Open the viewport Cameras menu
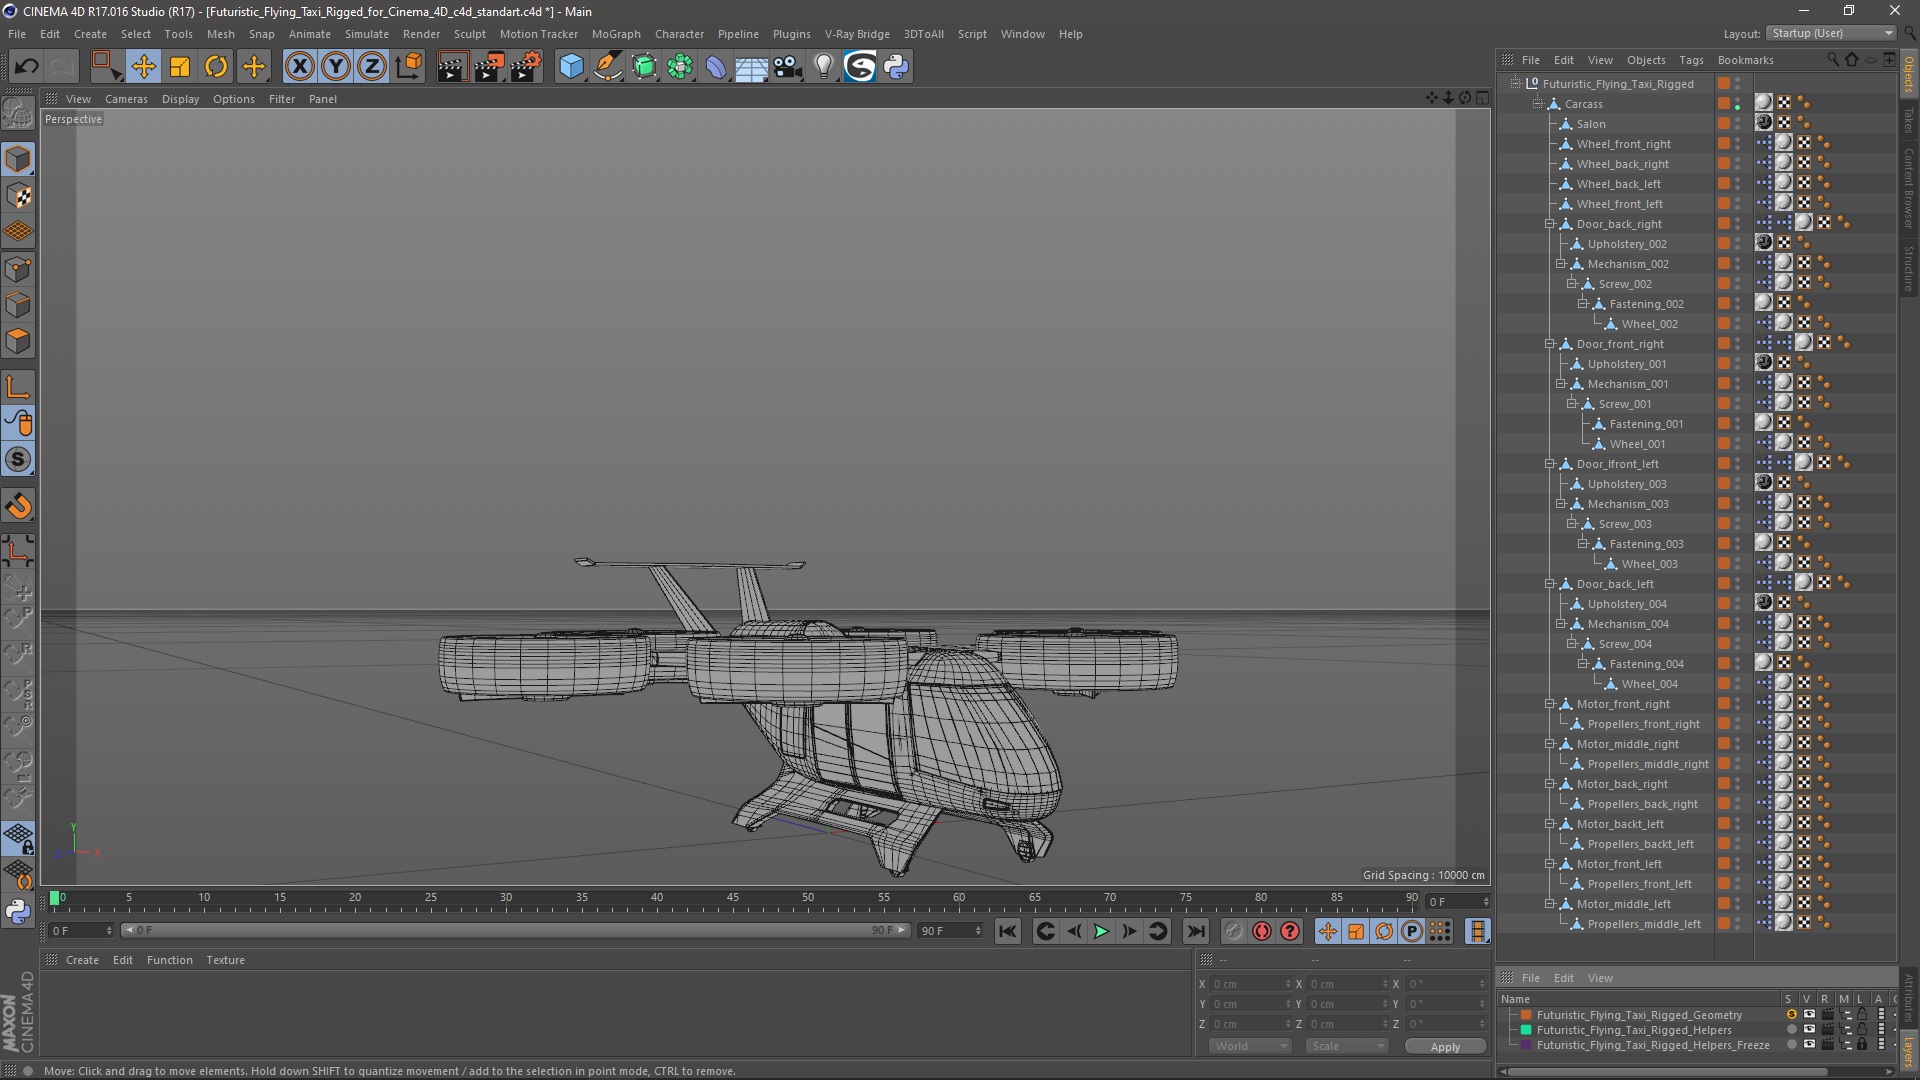 click(x=126, y=99)
